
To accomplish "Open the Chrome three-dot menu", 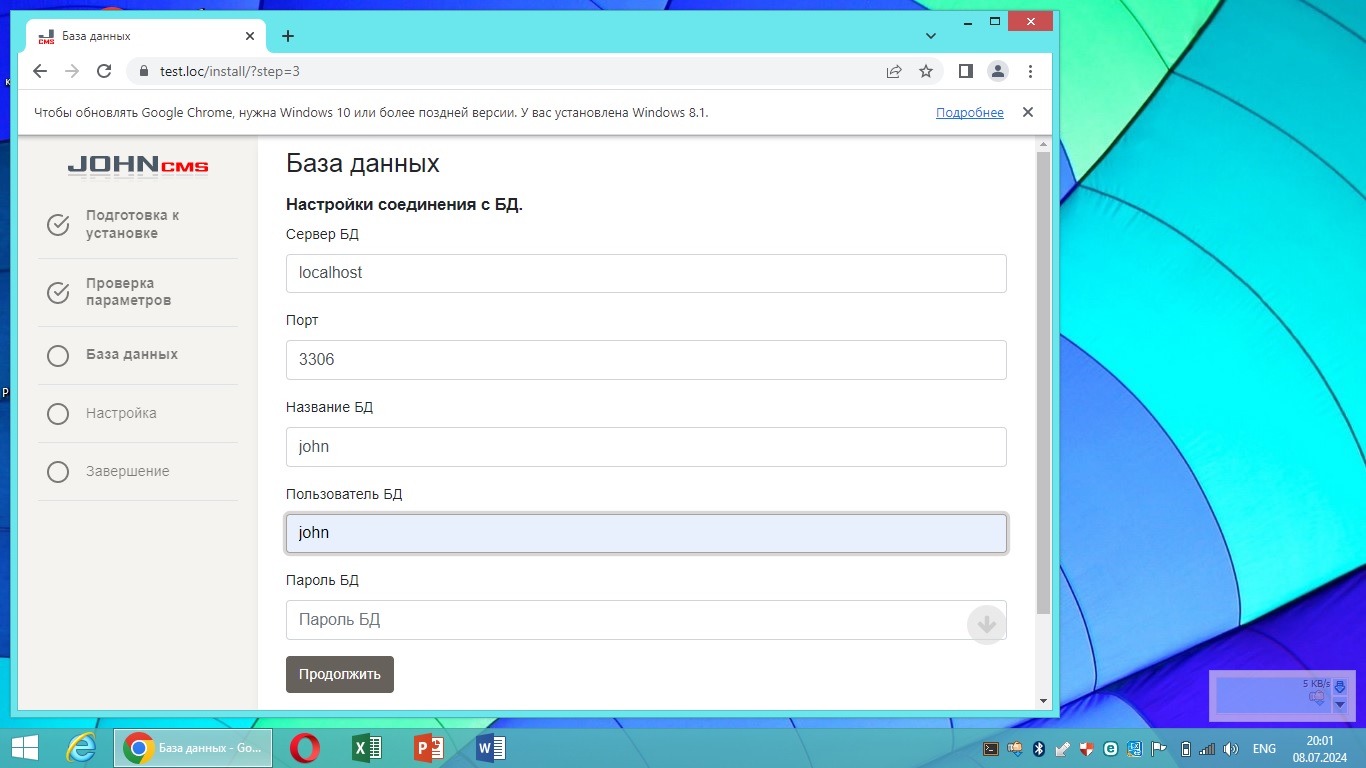I will (1030, 71).
